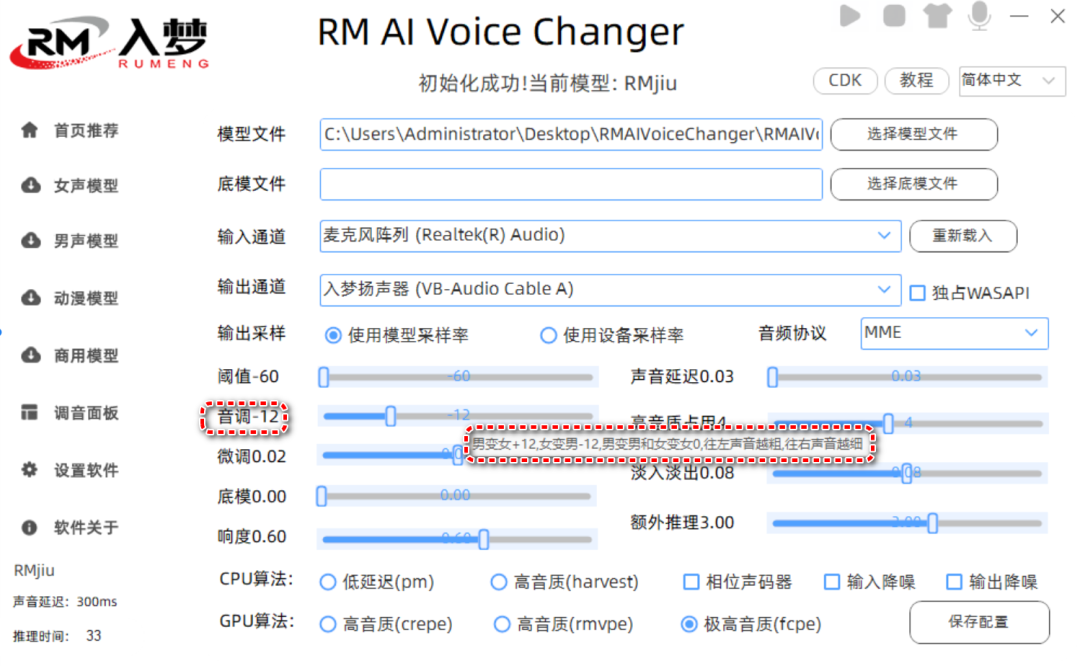Image resolution: width=1080 pixels, height=666 pixels.
Task: Enable the 独占WASAPI checkbox
Action: pyautogui.click(x=917, y=293)
